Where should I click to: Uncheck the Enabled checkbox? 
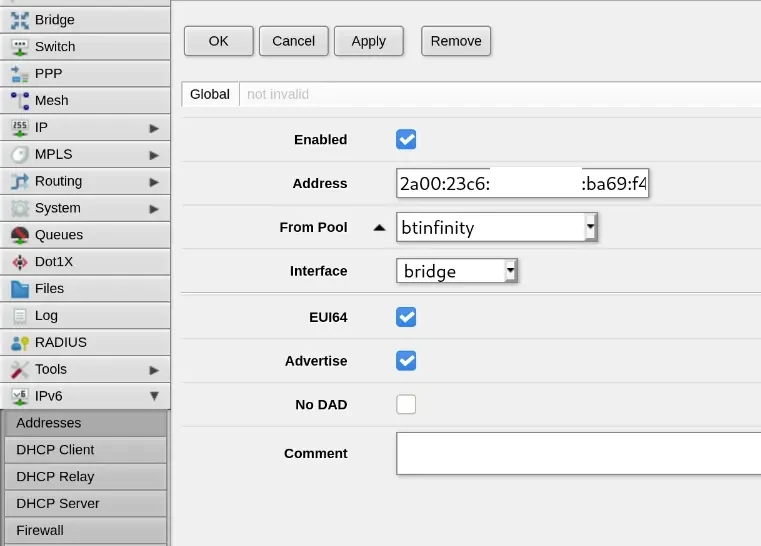click(x=406, y=140)
